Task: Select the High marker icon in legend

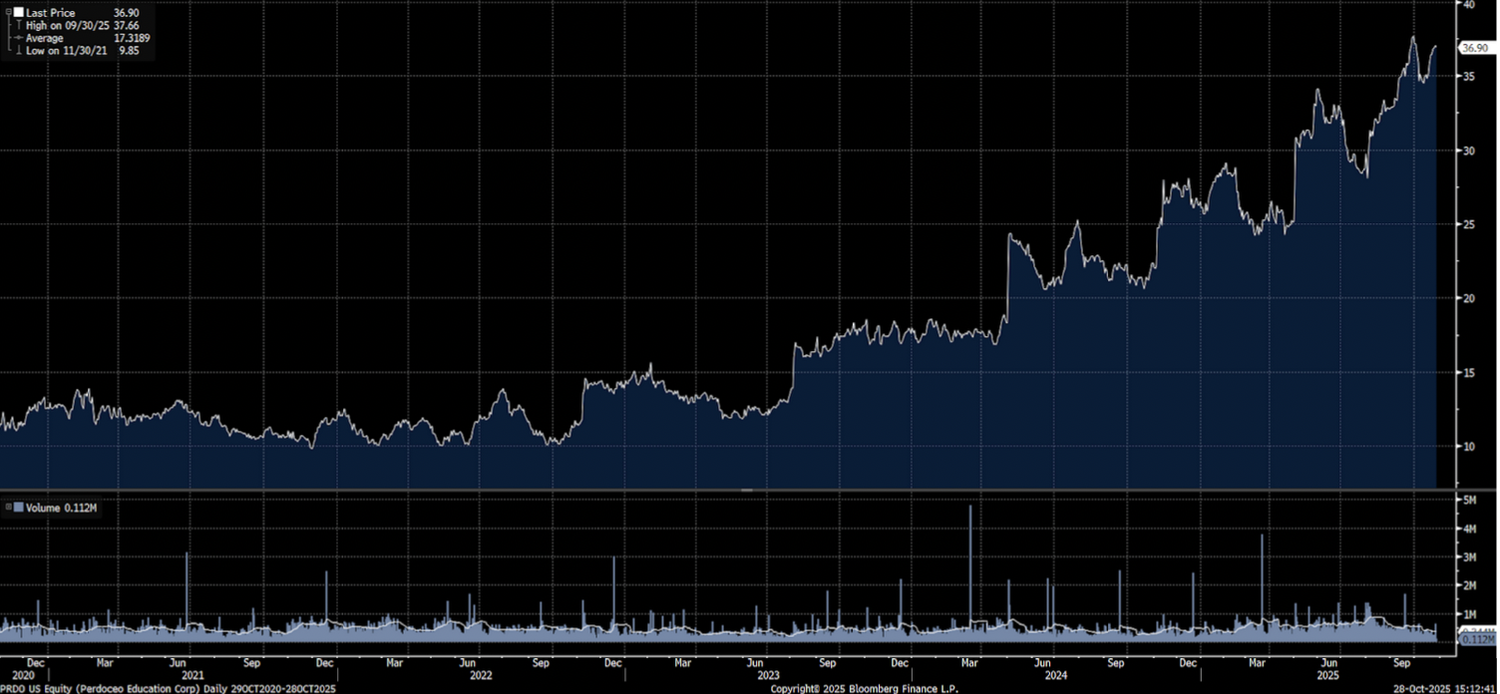Action: (x=19, y=25)
